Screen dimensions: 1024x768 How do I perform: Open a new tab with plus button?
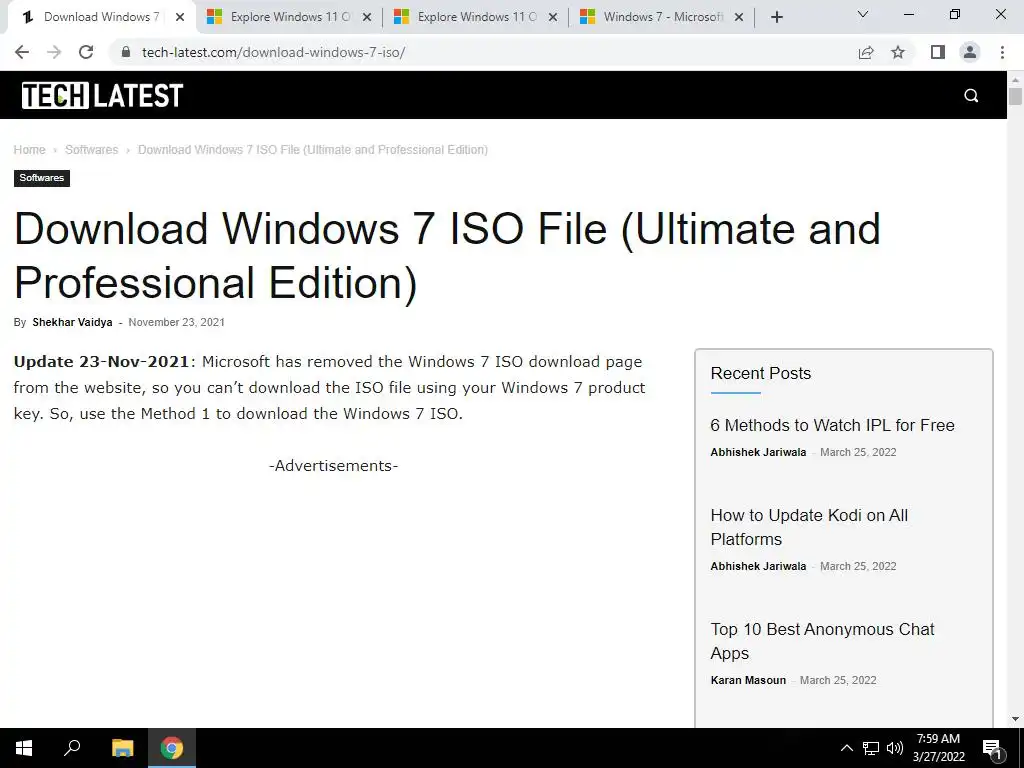click(x=776, y=17)
